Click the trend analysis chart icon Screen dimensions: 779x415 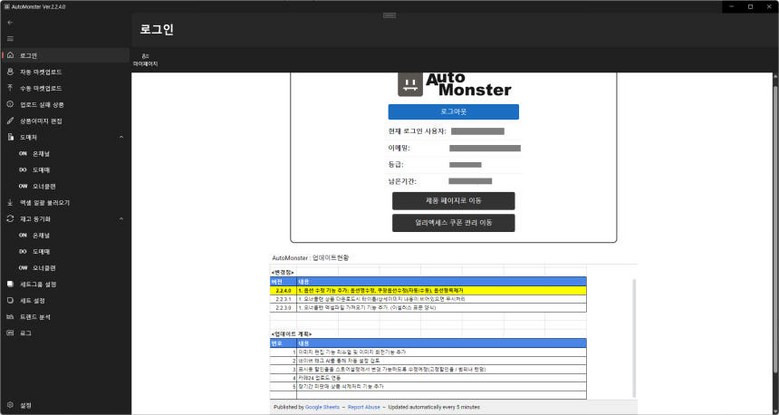[10, 317]
